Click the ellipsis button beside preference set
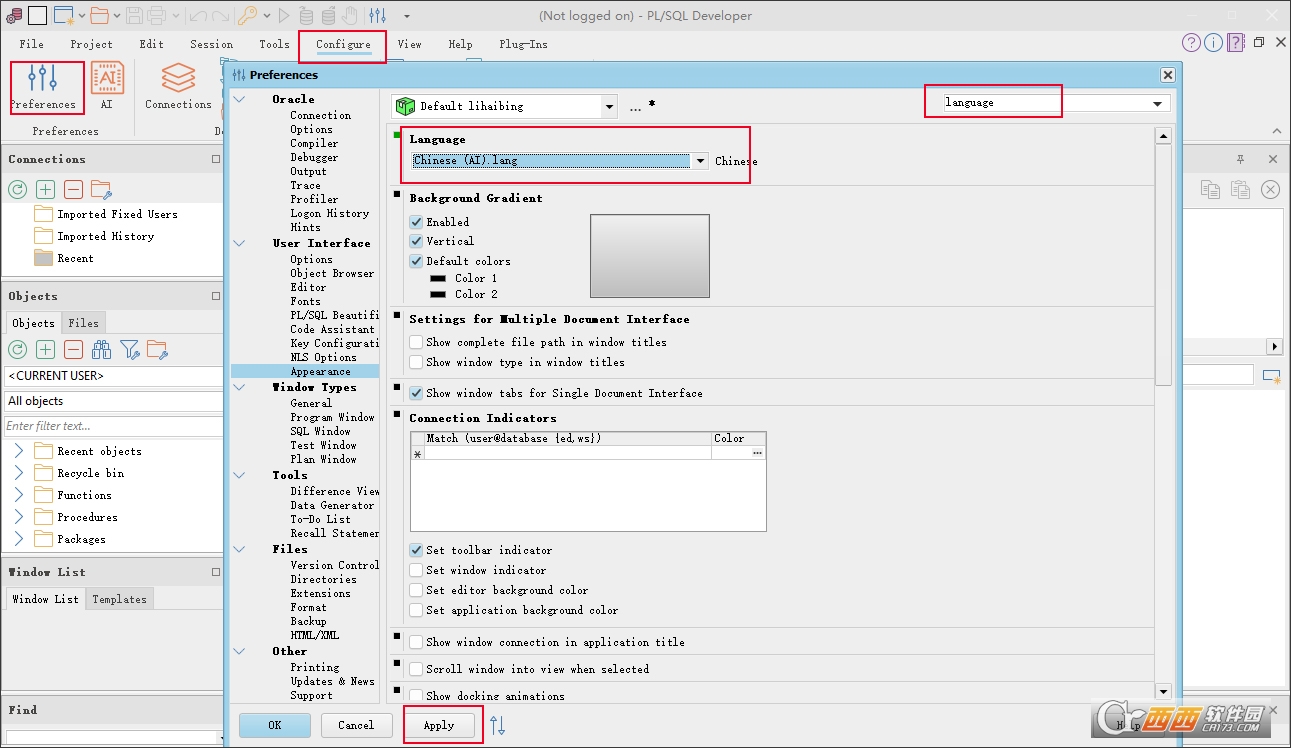This screenshot has width=1291, height=748. (635, 106)
